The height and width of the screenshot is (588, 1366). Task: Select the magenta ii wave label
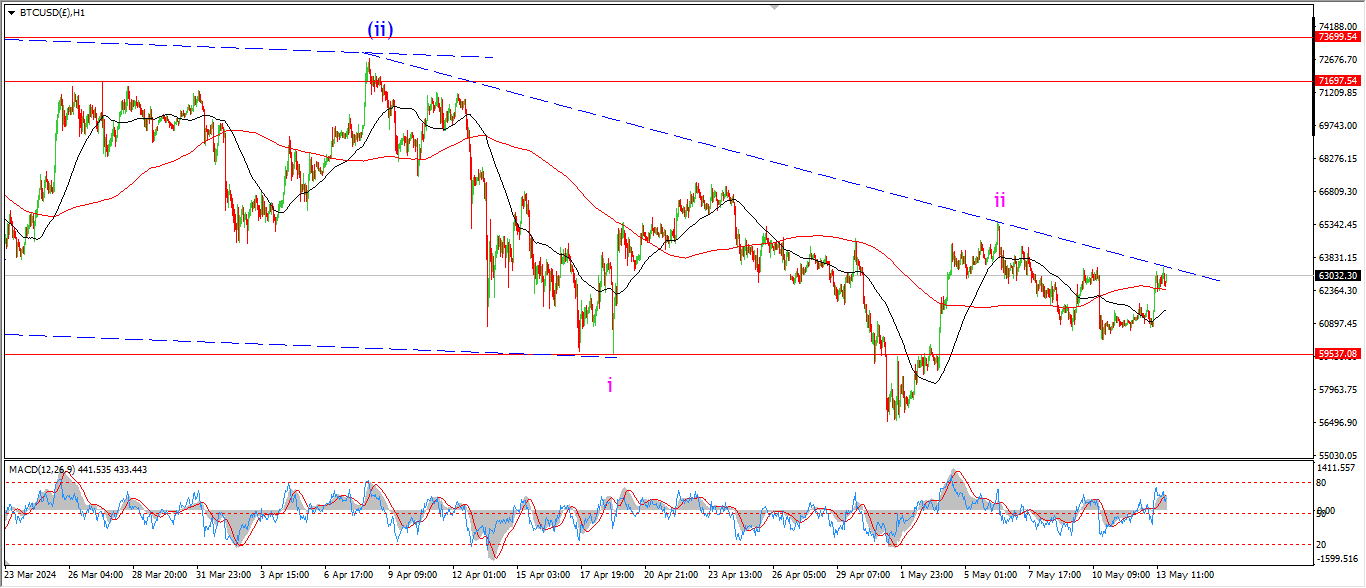[x=999, y=200]
